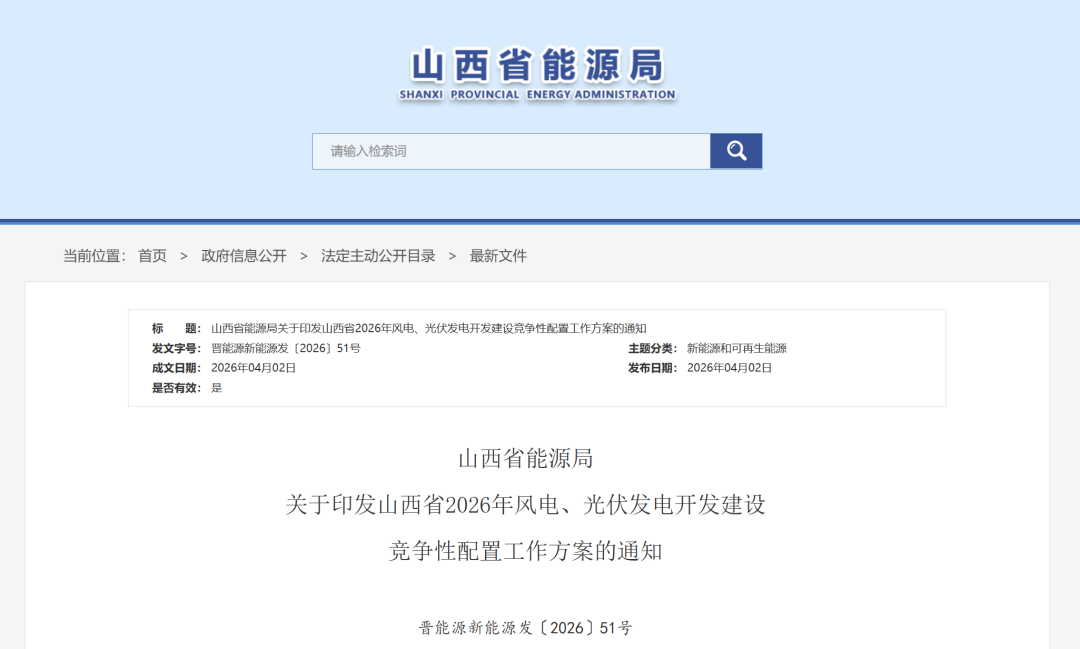Click the 当前位置 label

point(94,256)
